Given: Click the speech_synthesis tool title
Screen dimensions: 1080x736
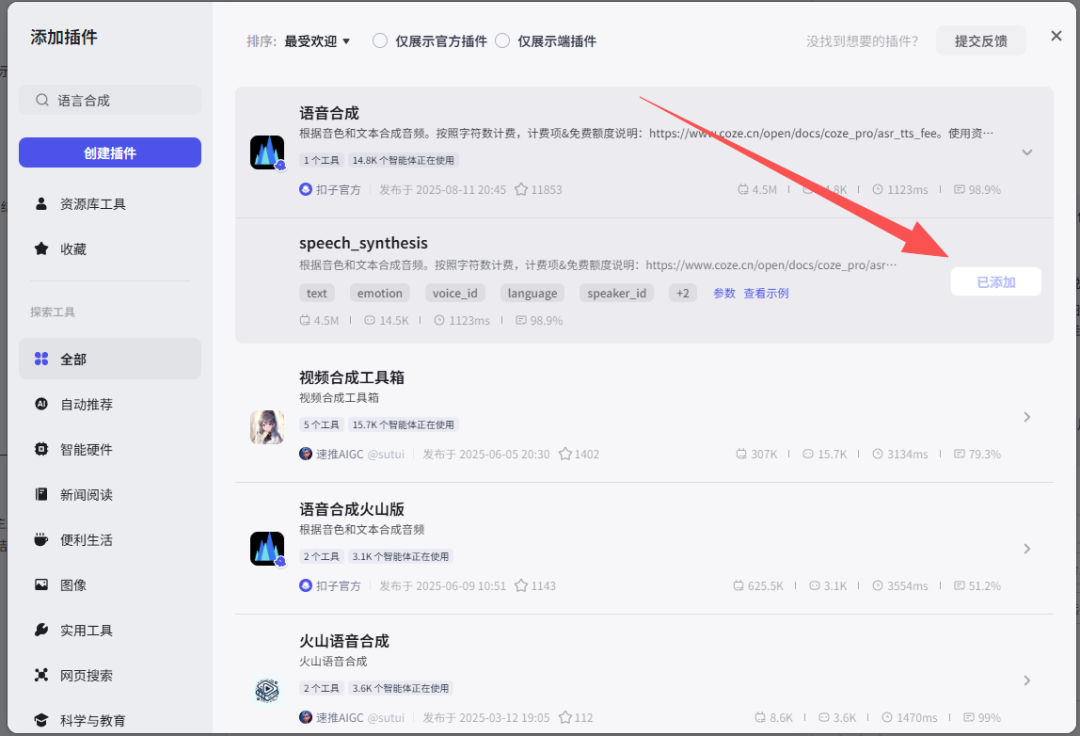Looking at the screenshot, I should tap(364, 243).
